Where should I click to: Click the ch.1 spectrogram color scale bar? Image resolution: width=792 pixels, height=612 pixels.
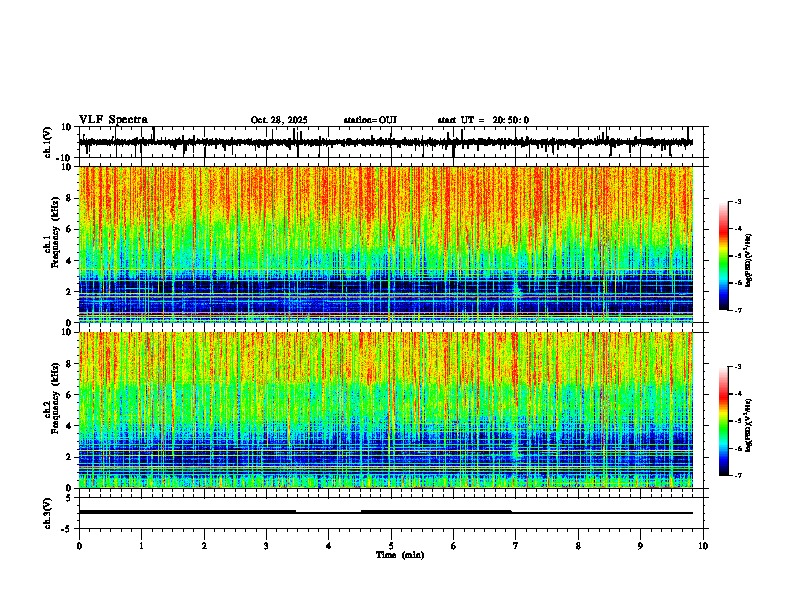click(723, 256)
